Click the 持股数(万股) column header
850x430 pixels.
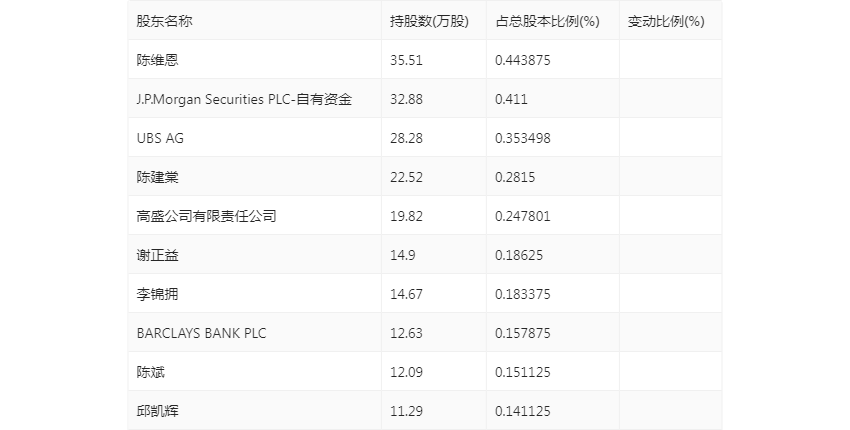tap(429, 21)
